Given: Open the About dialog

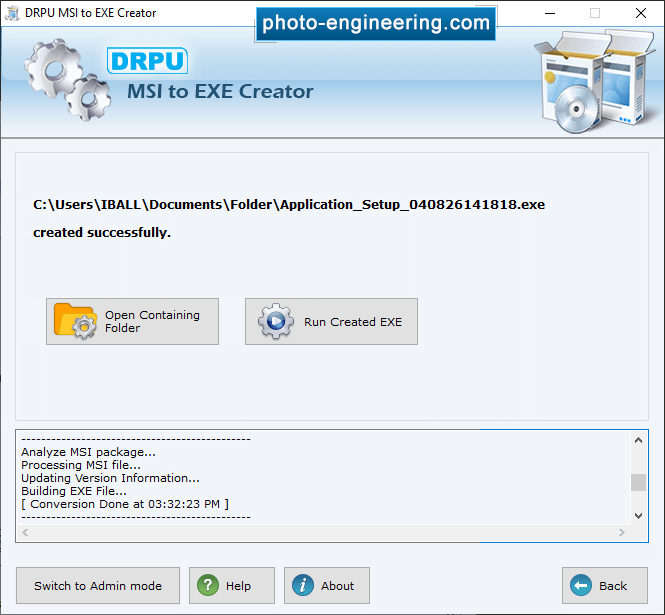Looking at the screenshot, I should [x=327, y=586].
